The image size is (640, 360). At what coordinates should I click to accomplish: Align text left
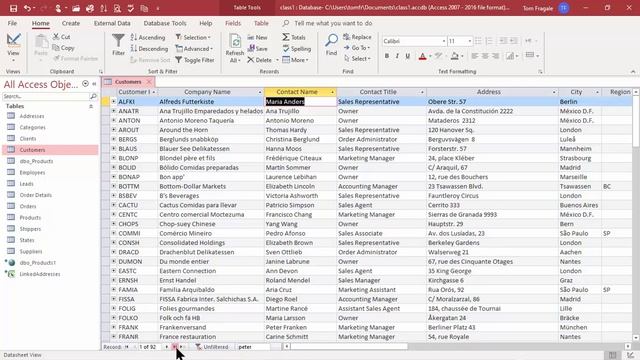click(x=474, y=56)
